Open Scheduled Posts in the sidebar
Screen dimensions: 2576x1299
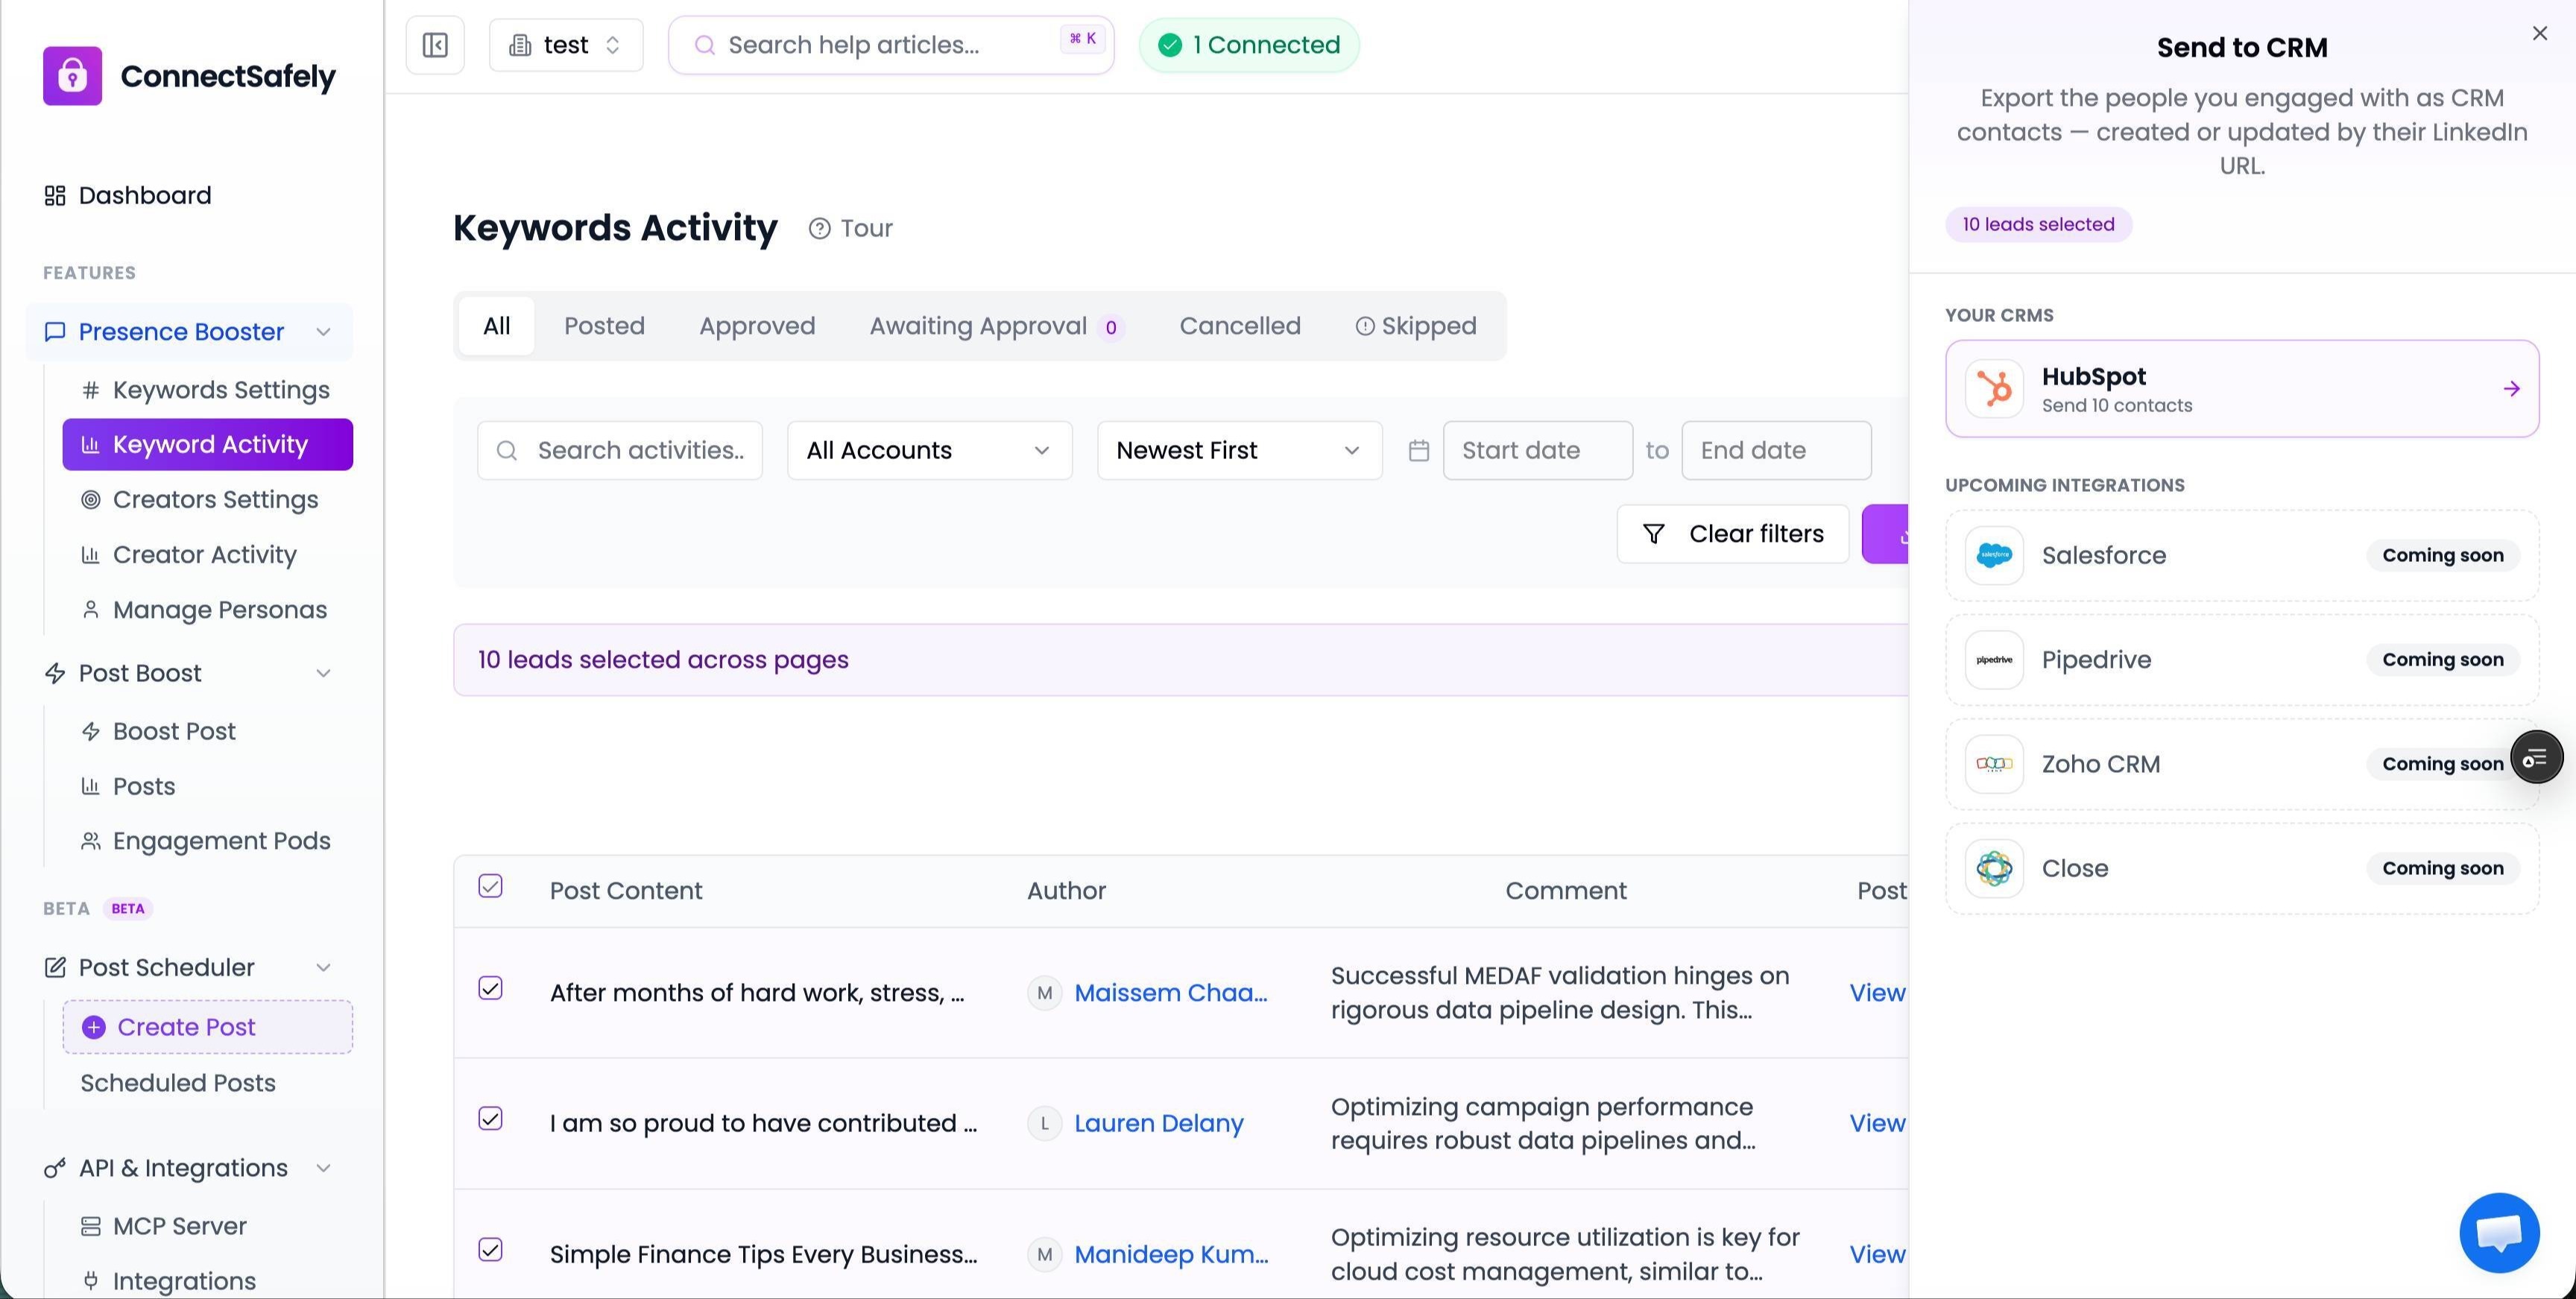(208, 1083)
